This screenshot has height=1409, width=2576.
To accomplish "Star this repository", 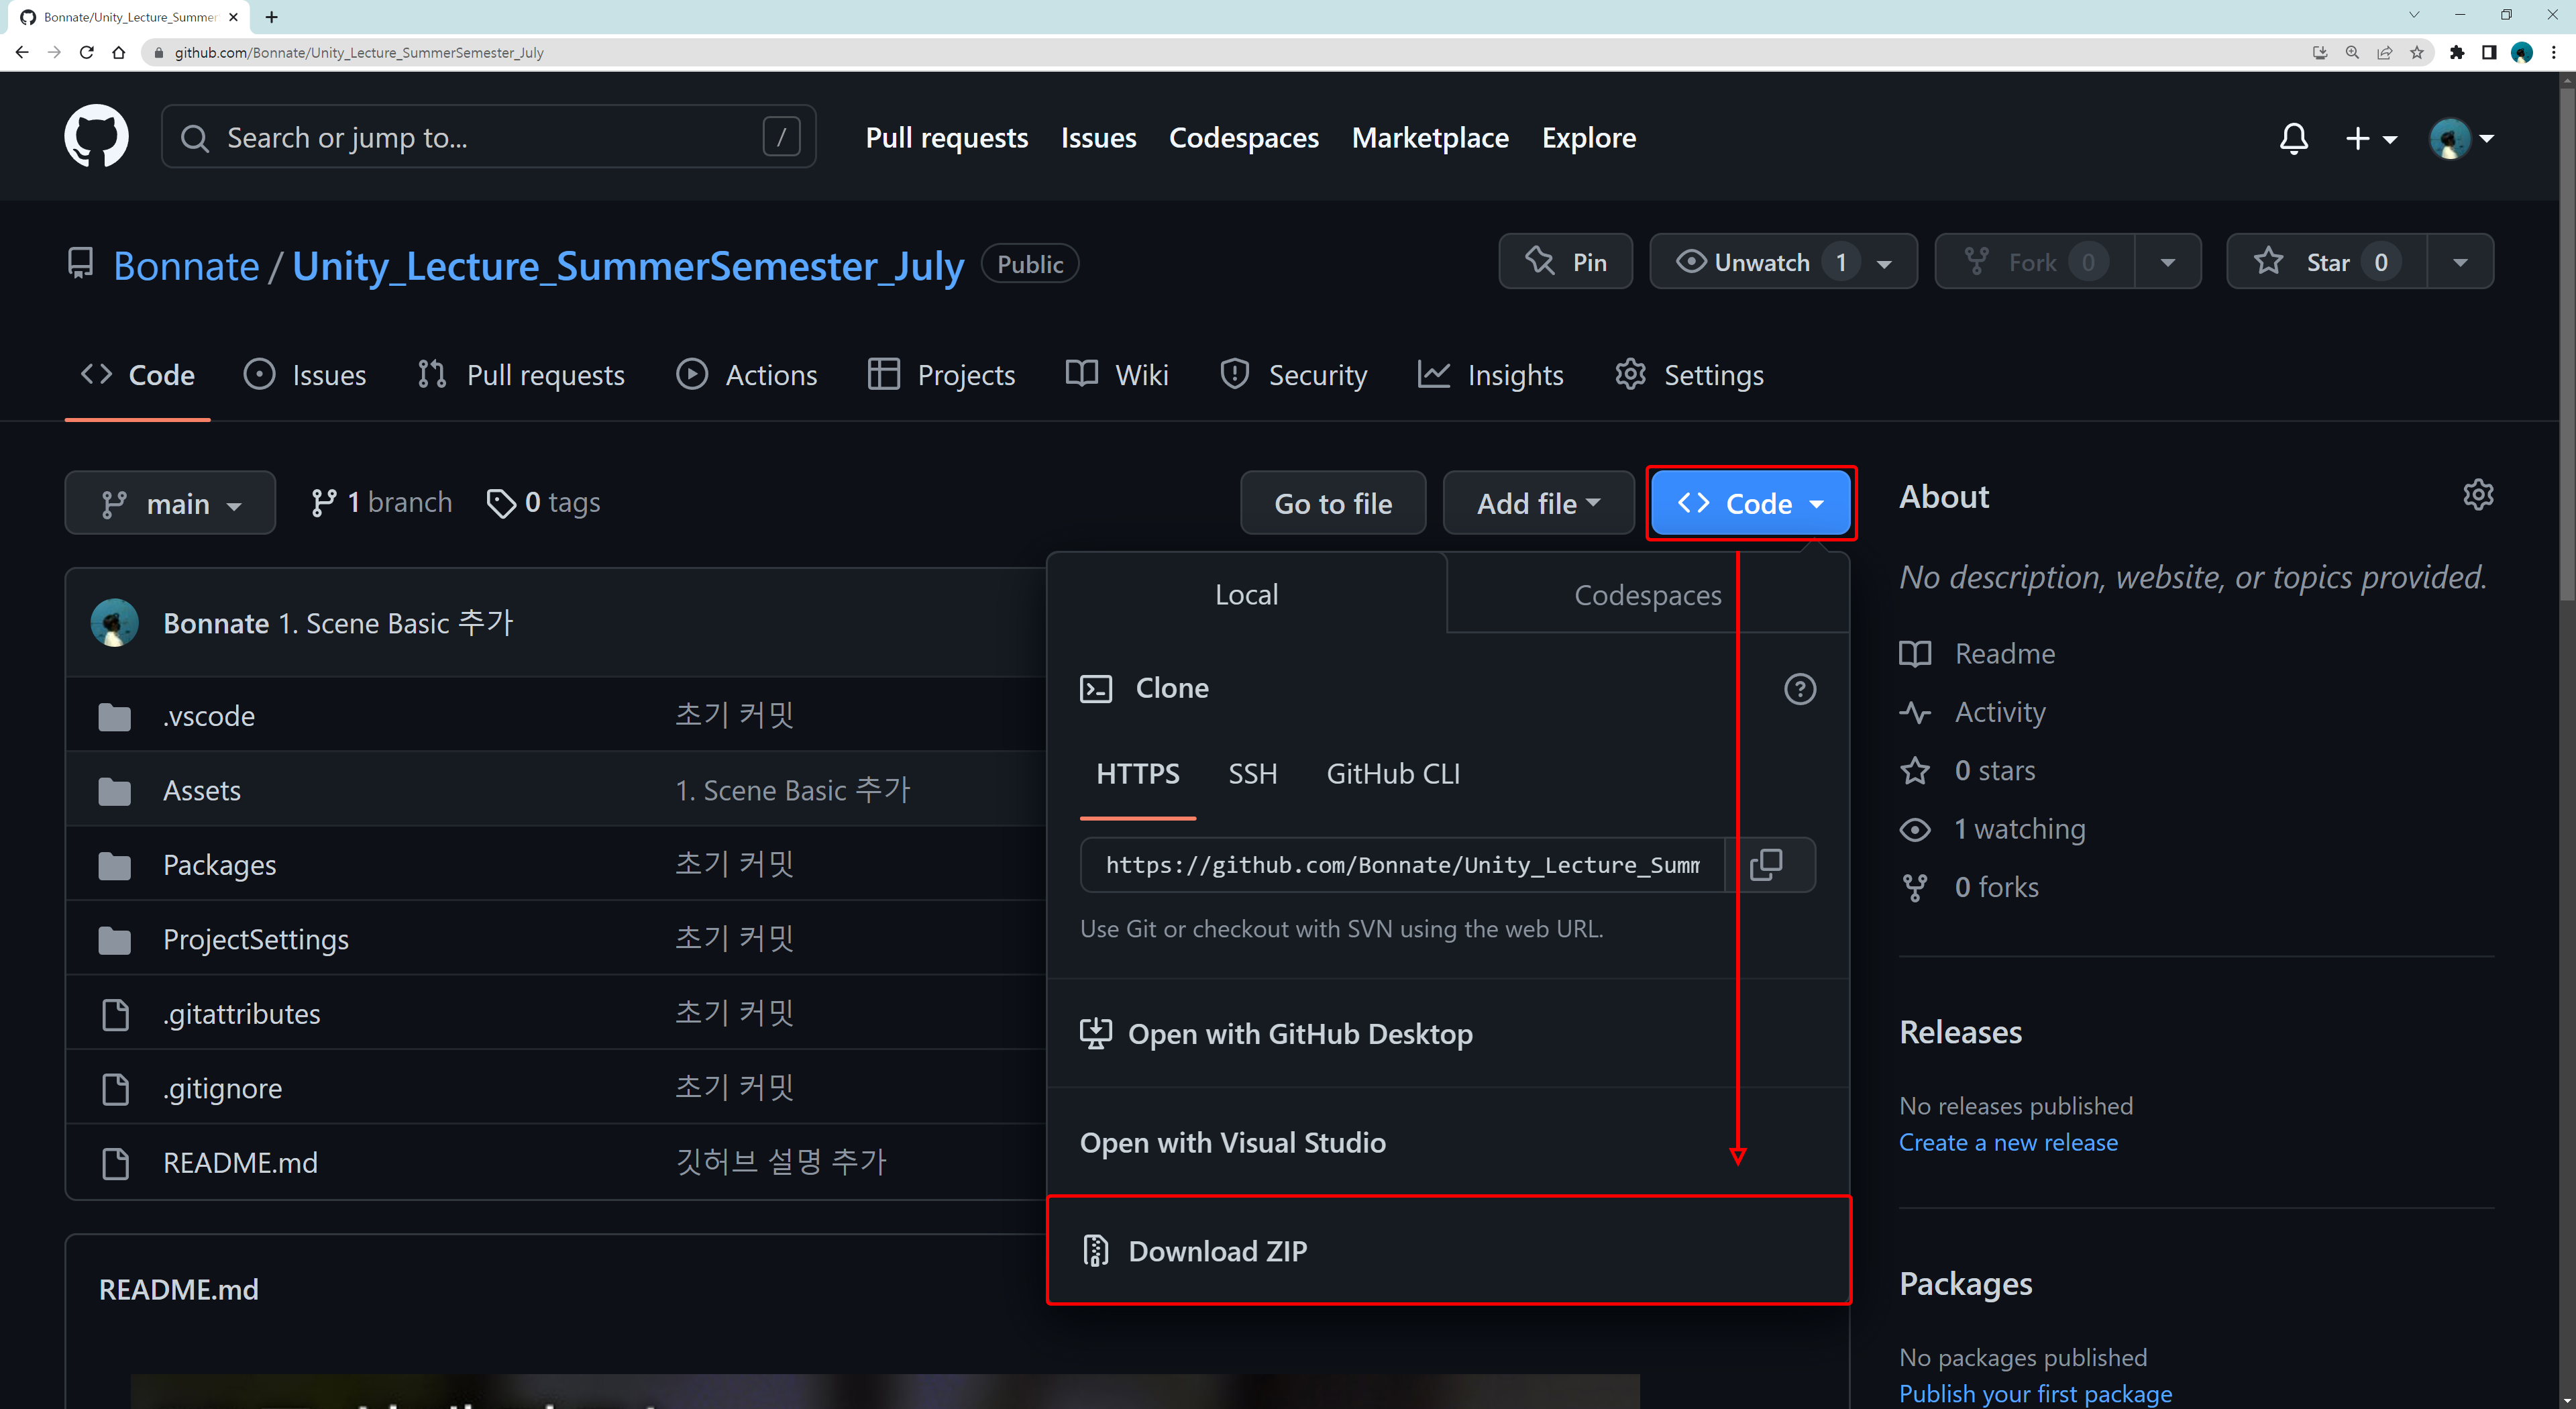I will point(2326,262).
